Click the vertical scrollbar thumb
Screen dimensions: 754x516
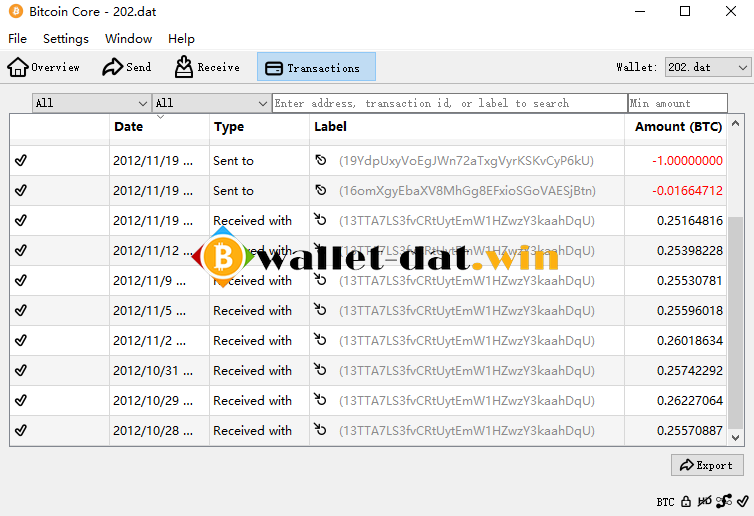735,322
